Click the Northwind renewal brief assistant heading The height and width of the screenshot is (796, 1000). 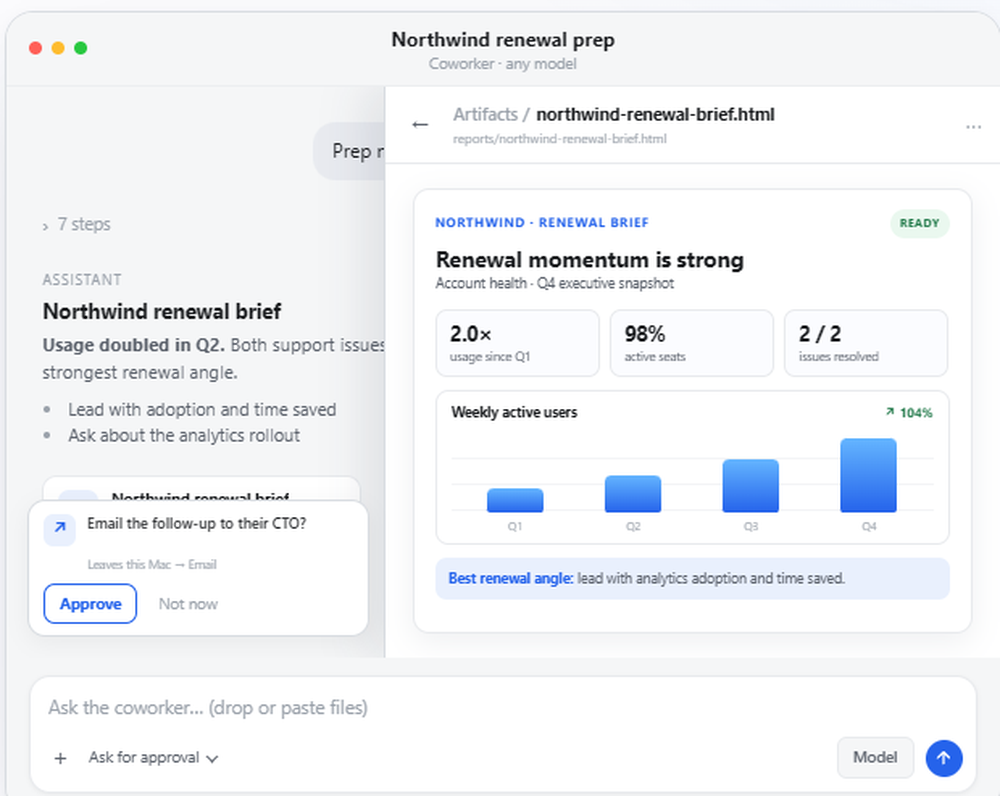[161, 311]
